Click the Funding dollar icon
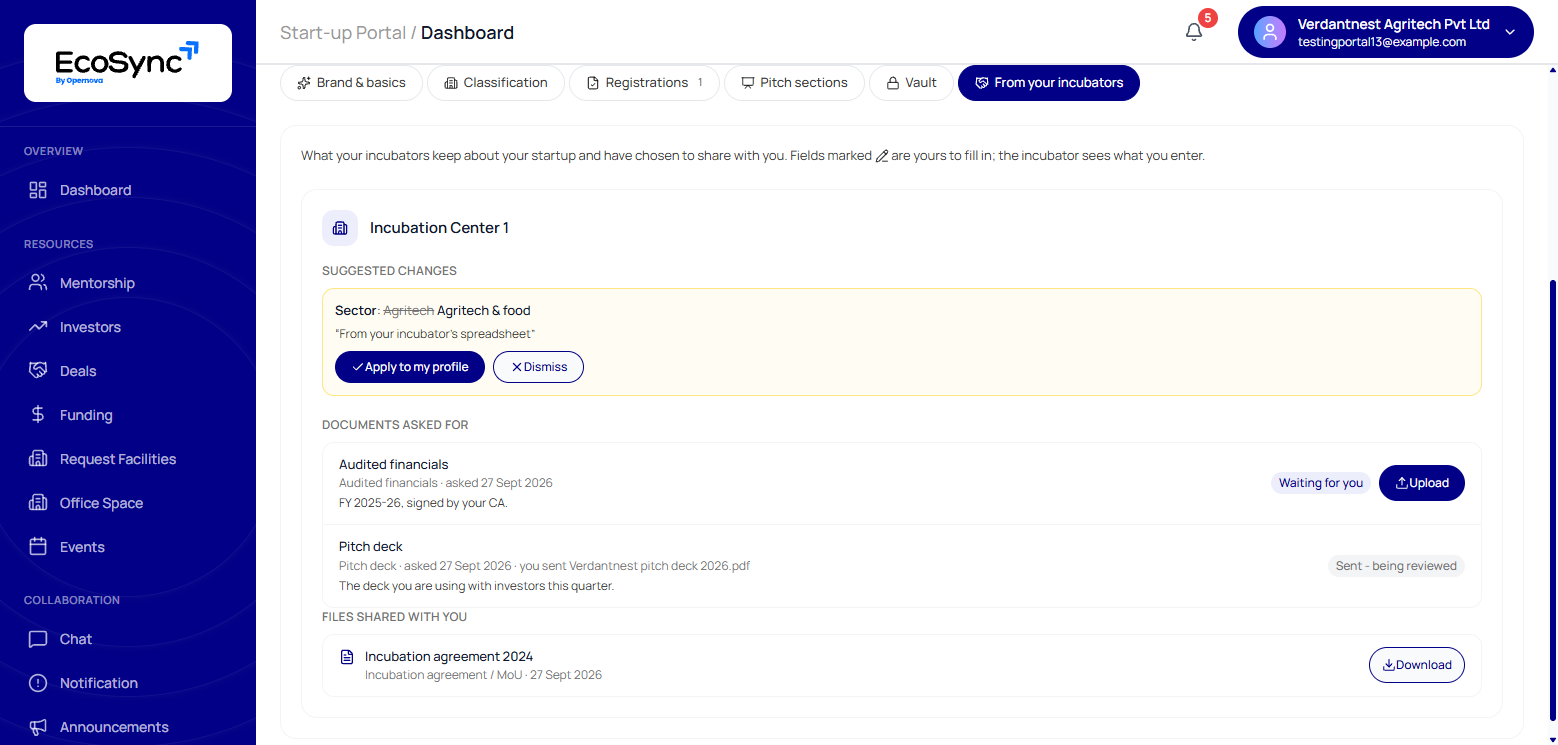The height and width of the screenshot is (745, 1558). (38, 415)
